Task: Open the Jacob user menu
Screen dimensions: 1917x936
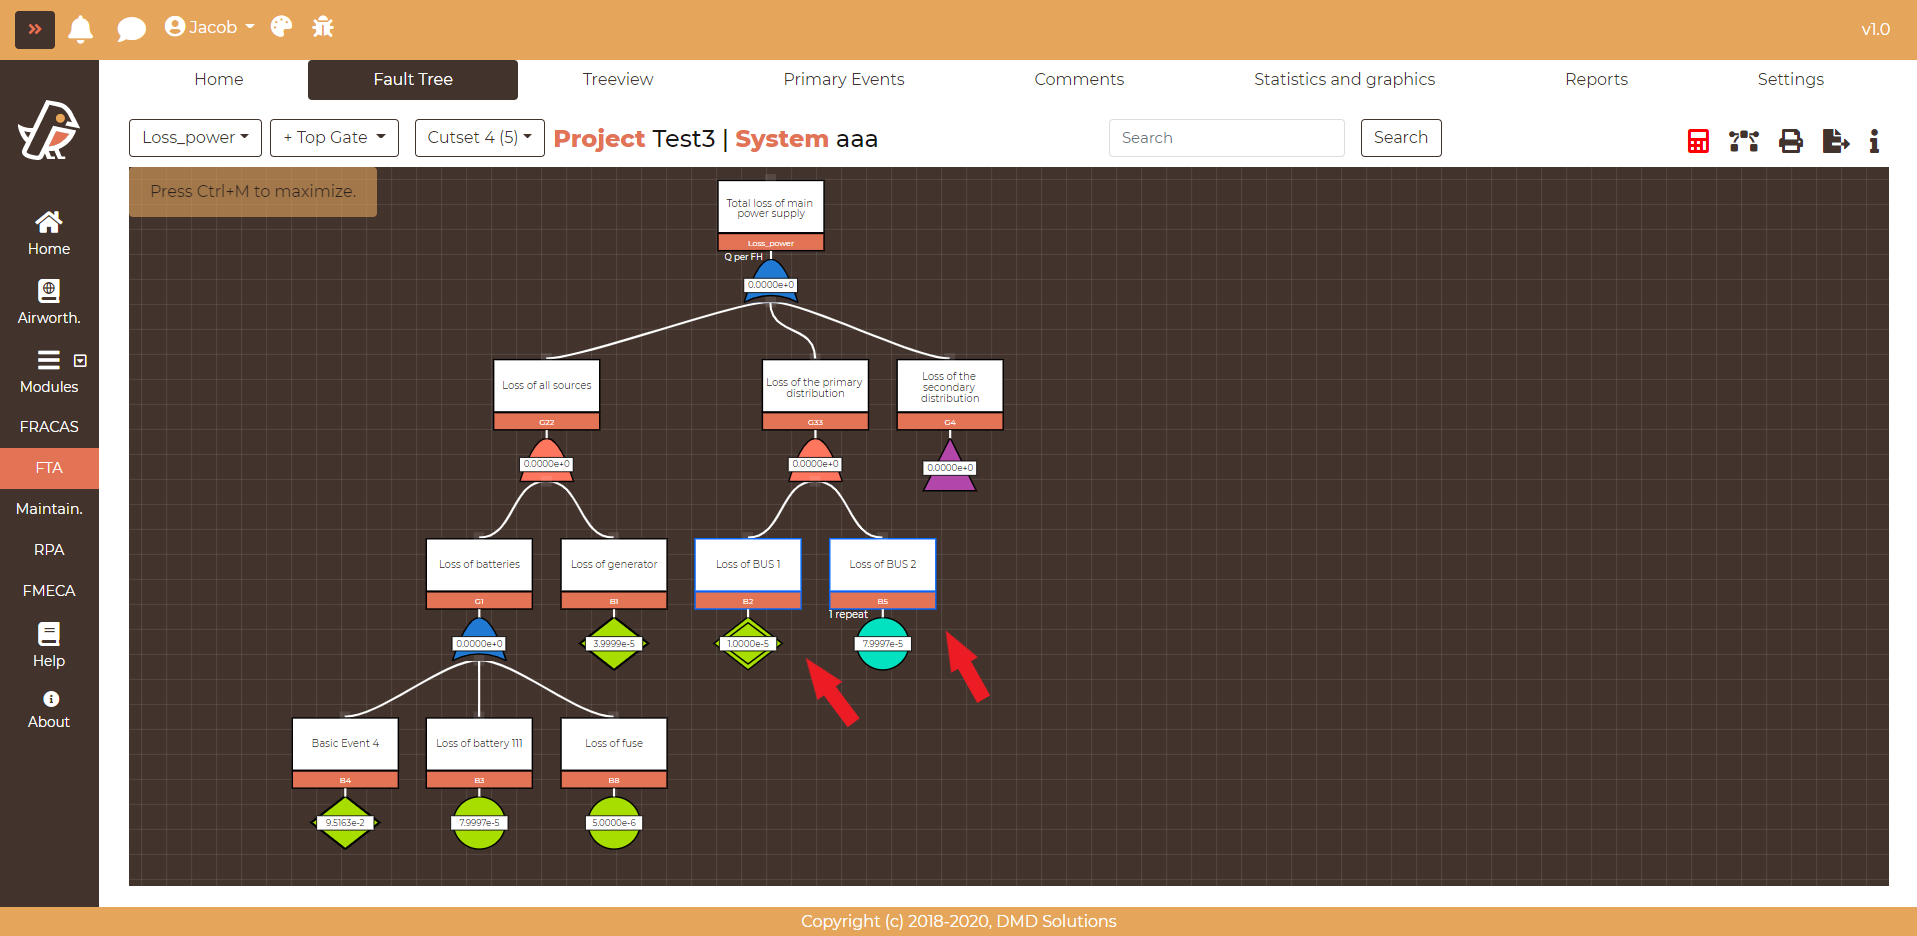Action: [x=210, y=27]
